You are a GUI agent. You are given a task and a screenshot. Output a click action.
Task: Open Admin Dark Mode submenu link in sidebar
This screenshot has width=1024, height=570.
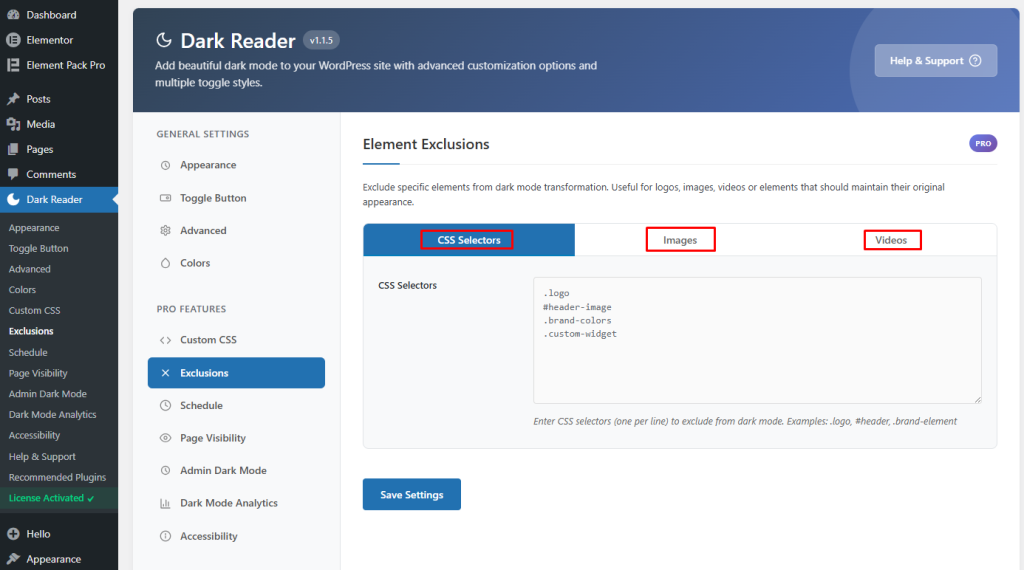pos(48,394)
